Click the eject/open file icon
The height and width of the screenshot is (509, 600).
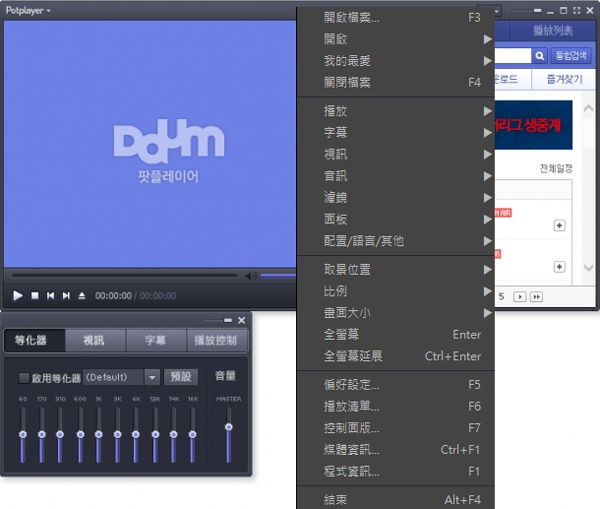point(82,295)
